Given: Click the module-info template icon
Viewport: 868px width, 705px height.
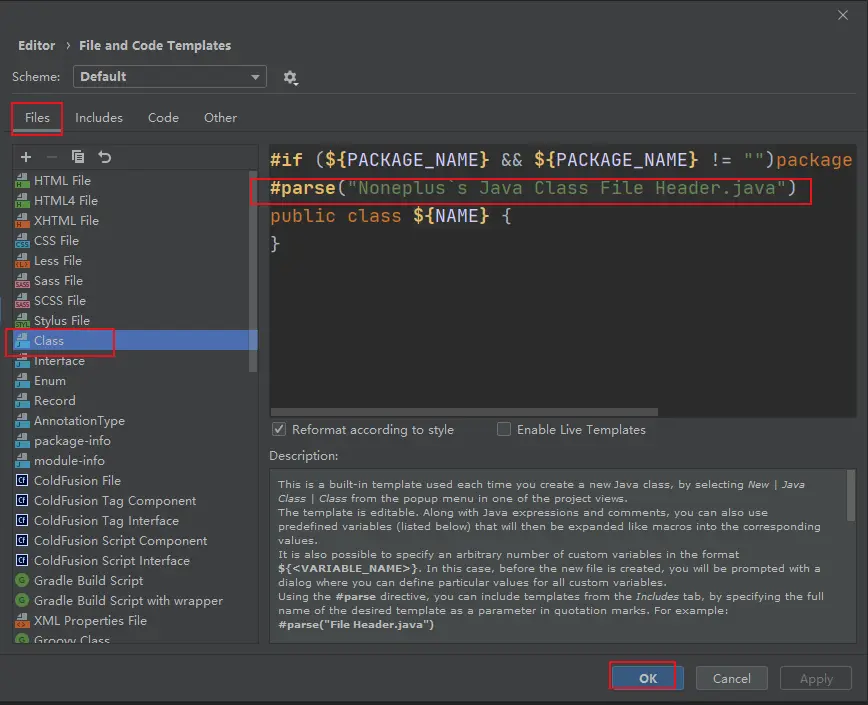Looking at the screenshot, I should click(x=22, y=461).
